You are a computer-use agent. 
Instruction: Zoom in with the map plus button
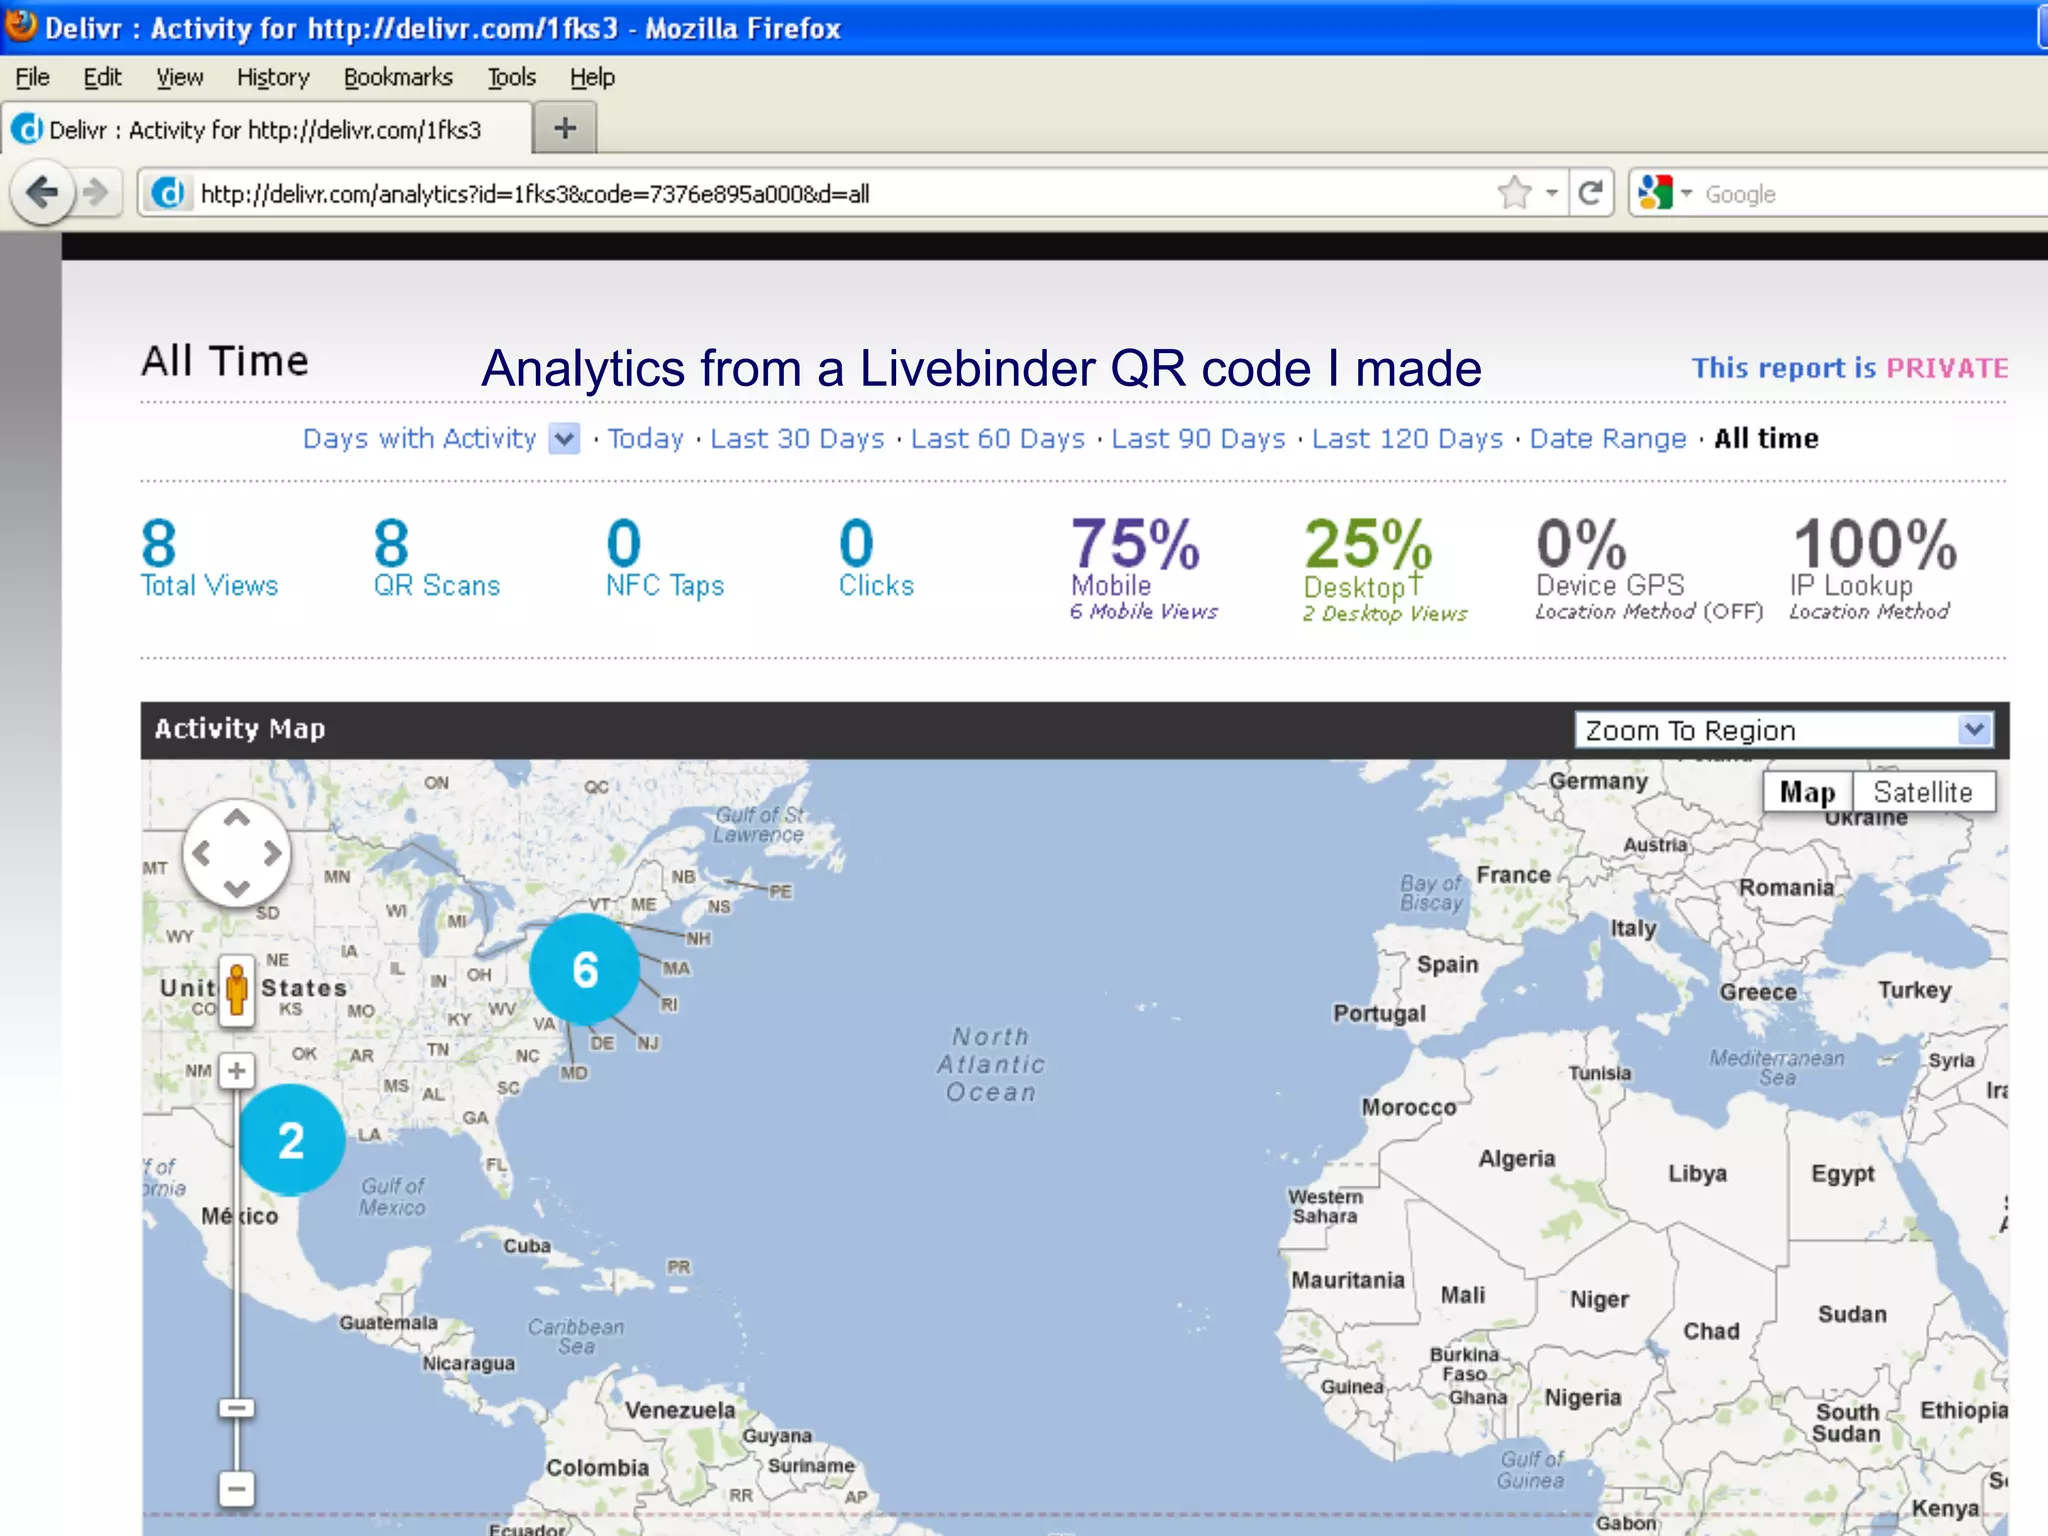point(237,1071)
